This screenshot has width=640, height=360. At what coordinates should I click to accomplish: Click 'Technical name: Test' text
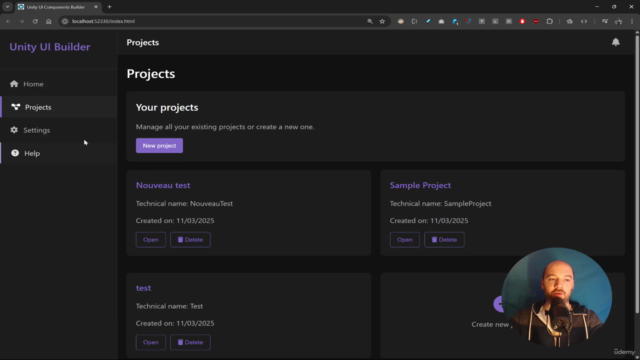[169, 306]
